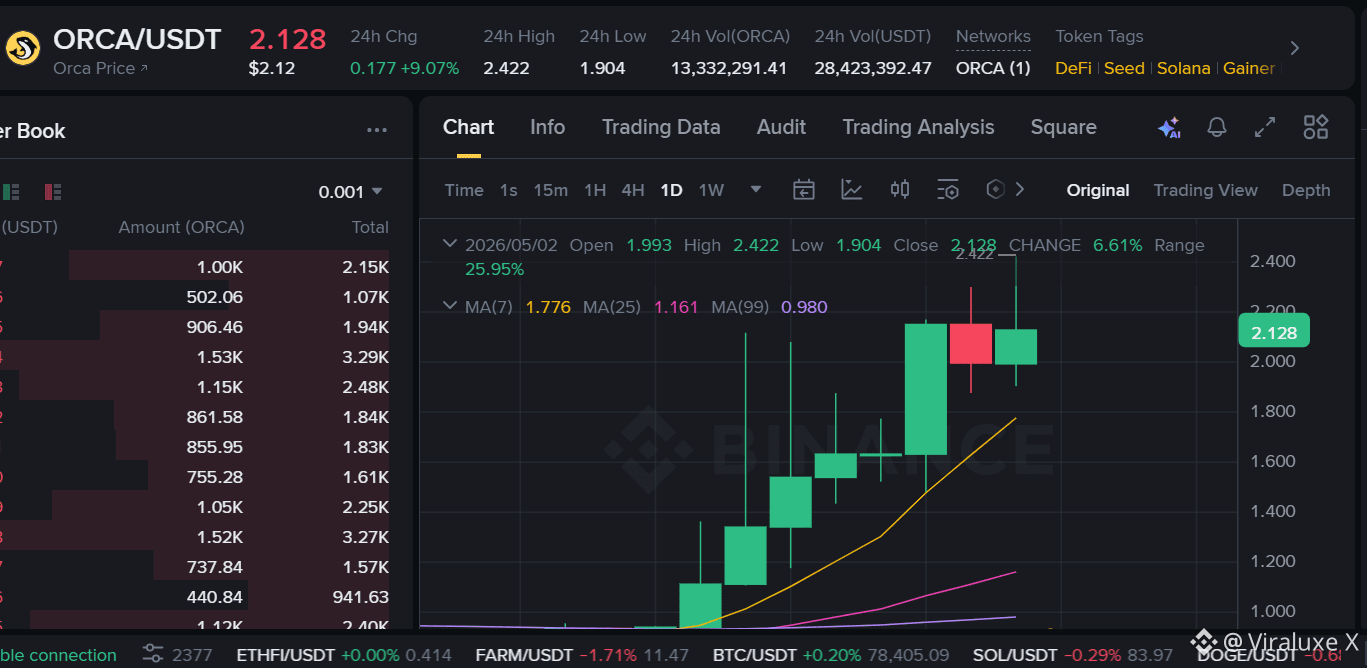Switch to the Info tab

coord(547,127)
